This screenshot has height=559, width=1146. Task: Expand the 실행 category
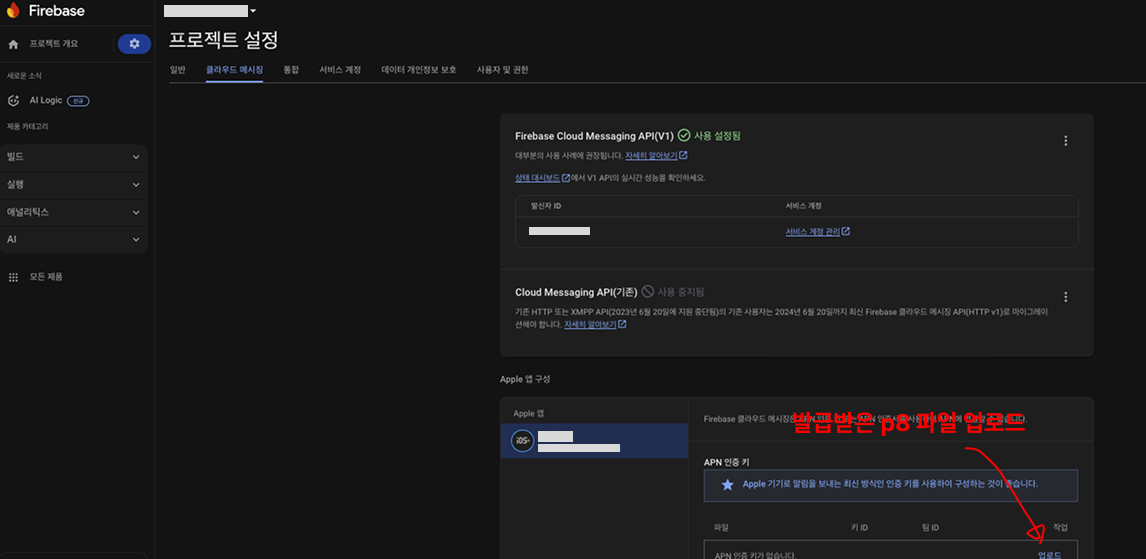[x=74, y=185]
